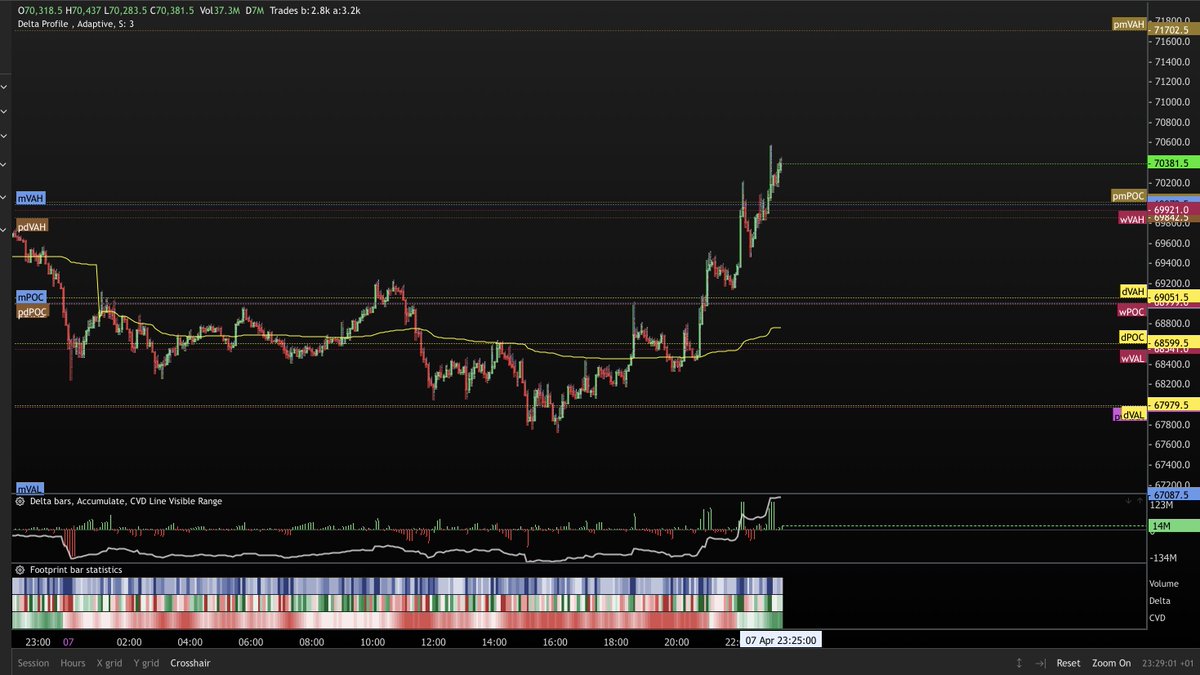Image resolution: width=1200 pixels, height=675 pixels.
Task: Click the Delta row label
Action: coord(1160,601)
